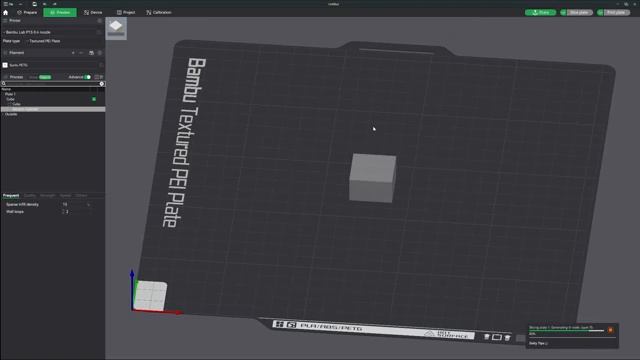Click the green icon on Cube row
The height and width of the screenshot is (360, 640).
pos(94,99)
